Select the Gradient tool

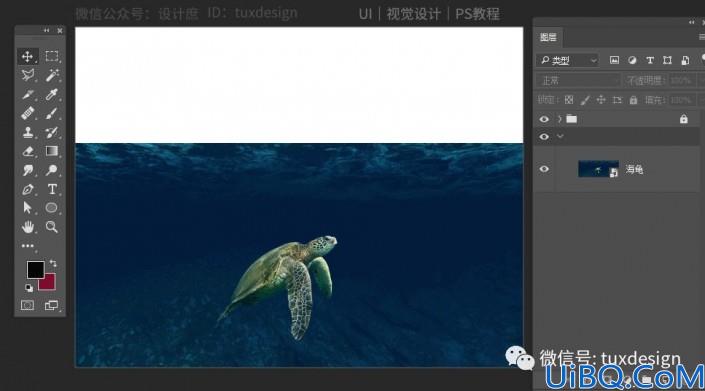coord(52,151)
